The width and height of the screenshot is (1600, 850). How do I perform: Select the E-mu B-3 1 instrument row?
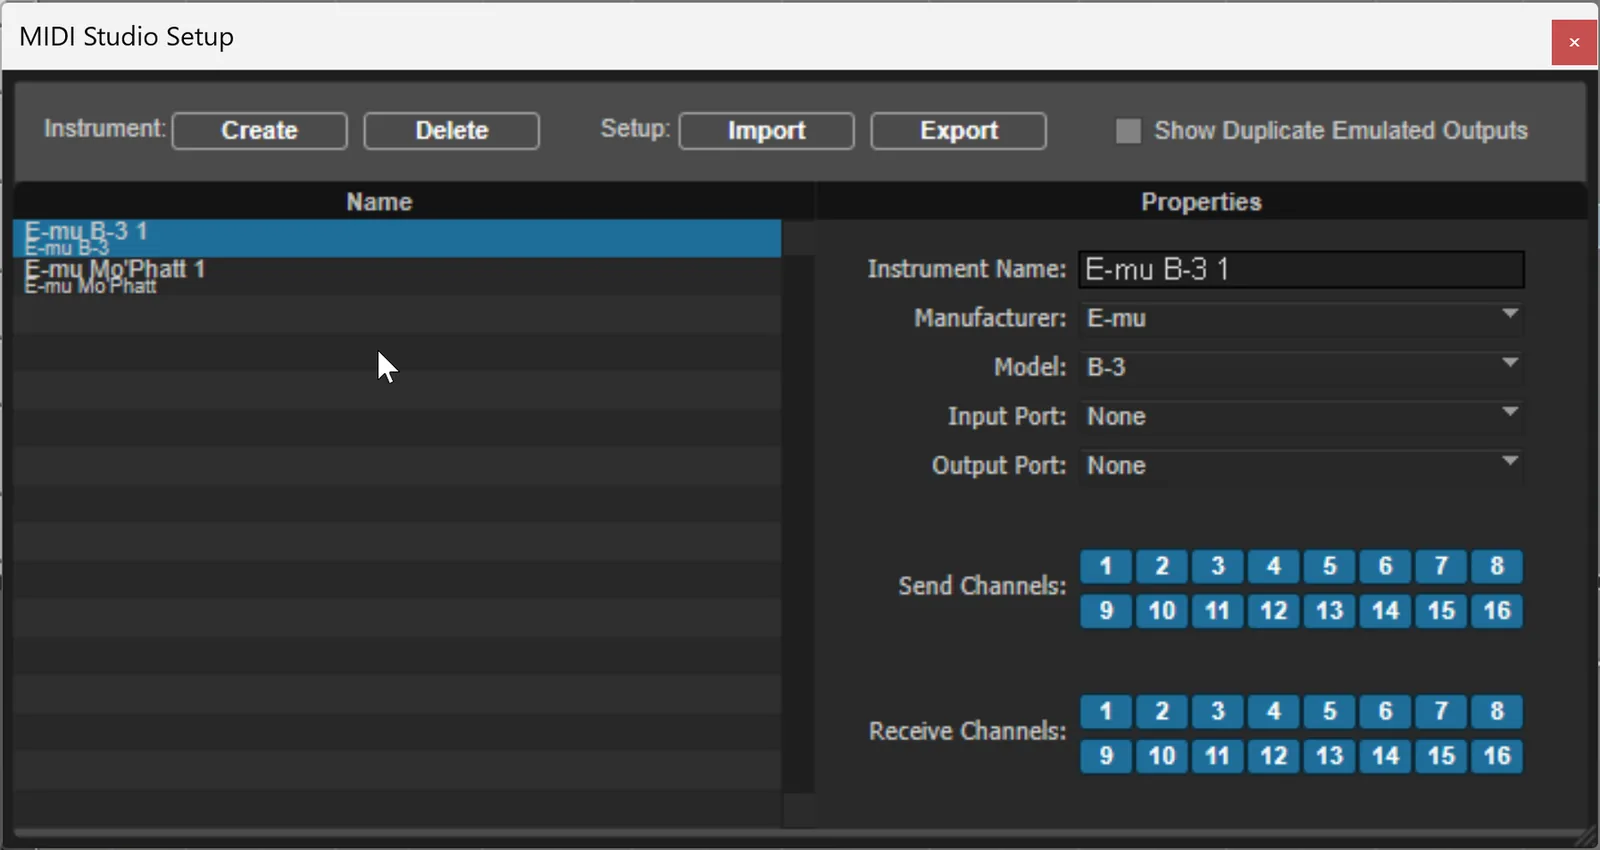(397, 238)
